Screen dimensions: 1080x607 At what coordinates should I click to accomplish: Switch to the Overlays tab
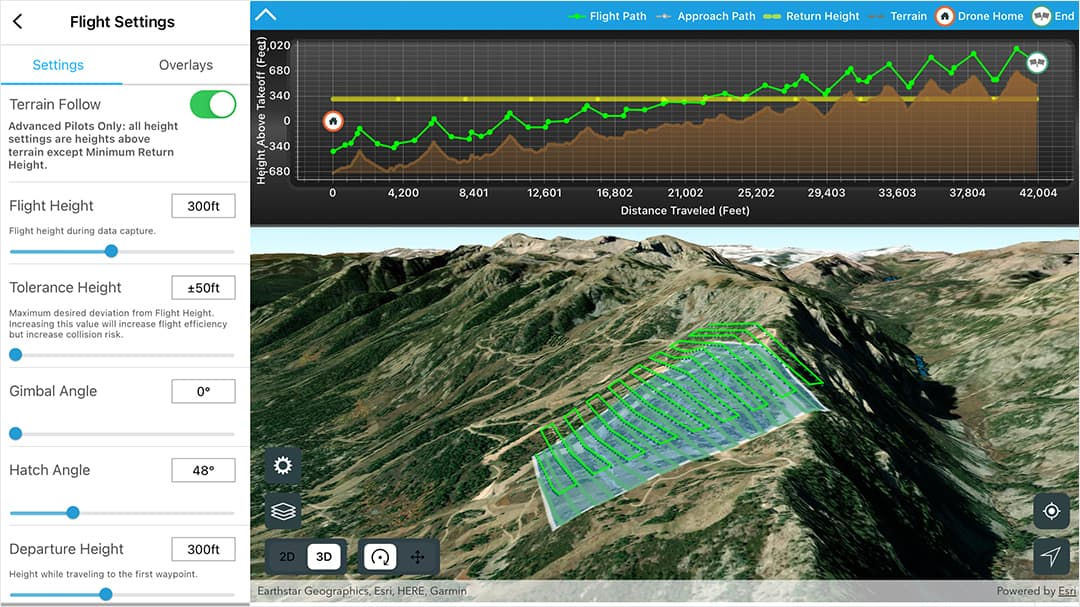point(185,64)
